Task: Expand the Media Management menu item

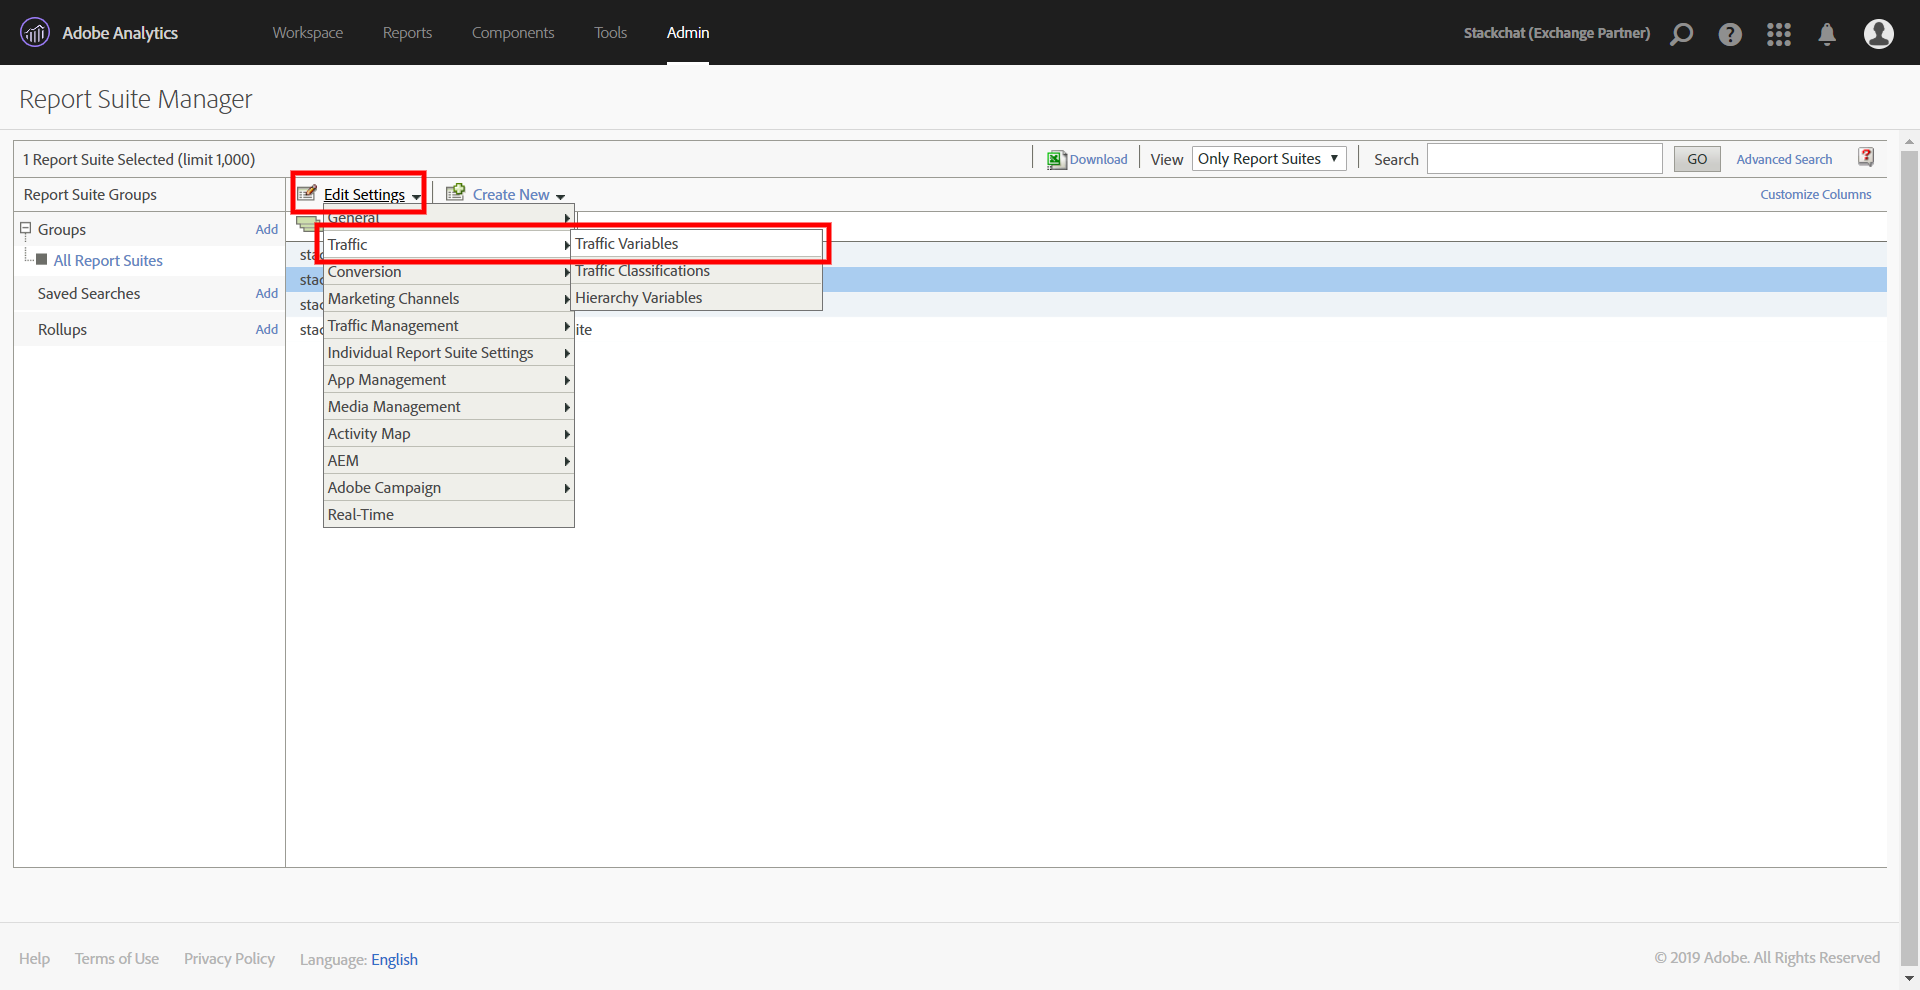Action: (x=448, y=407)
